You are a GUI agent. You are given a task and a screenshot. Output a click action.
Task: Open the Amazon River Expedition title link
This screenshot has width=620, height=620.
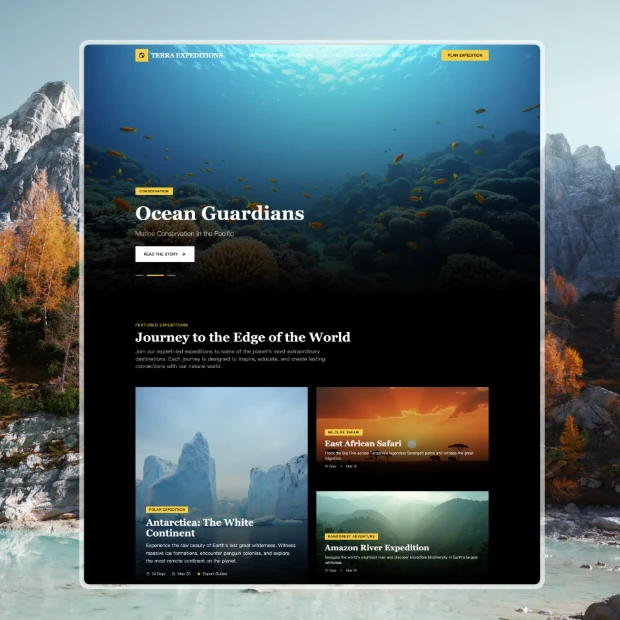point(377,548)
